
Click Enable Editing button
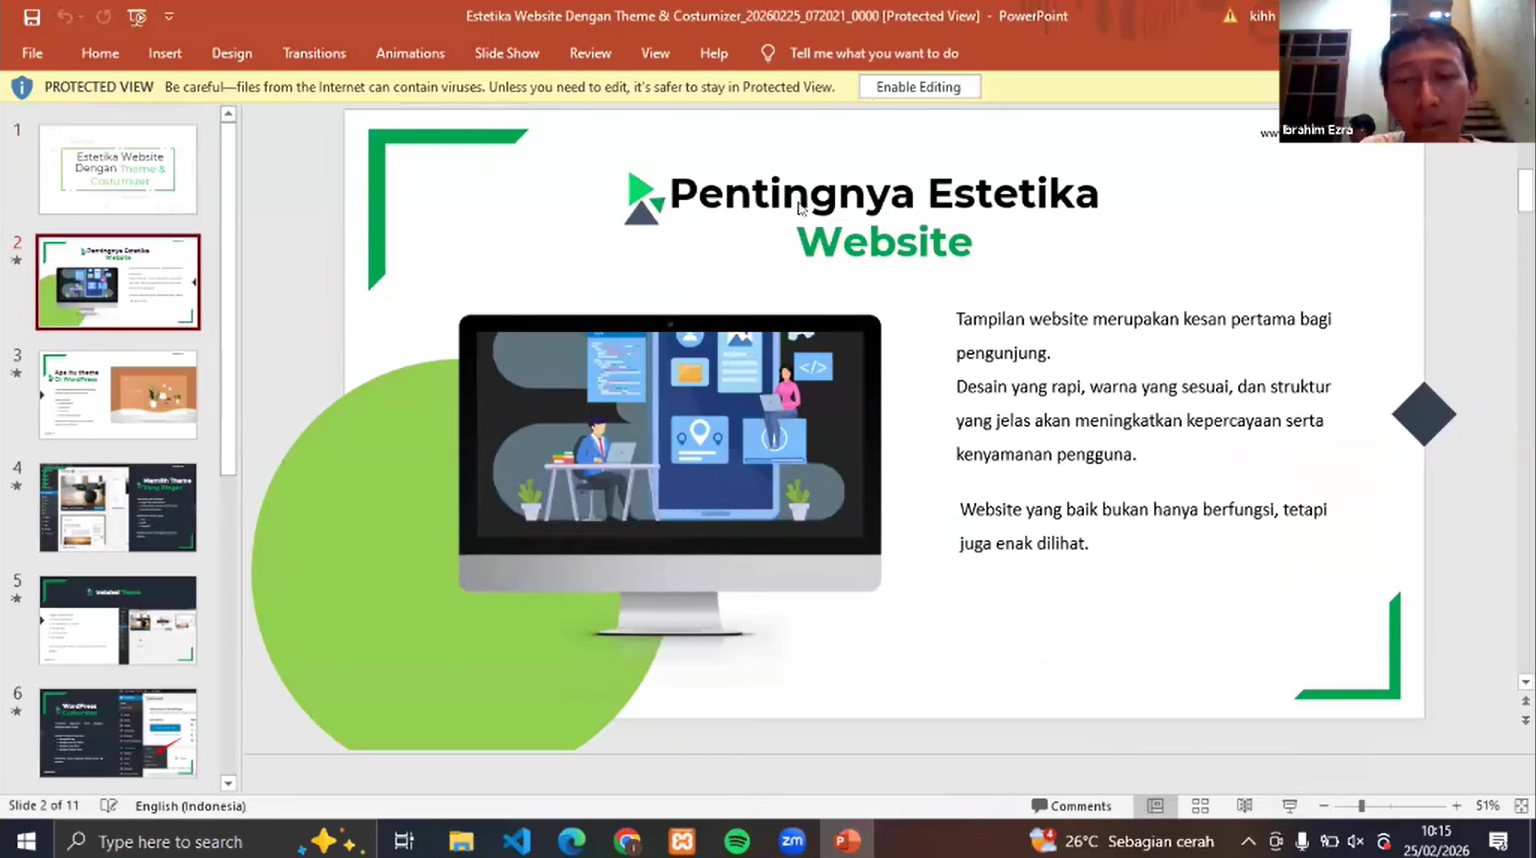tap(918, 87)
